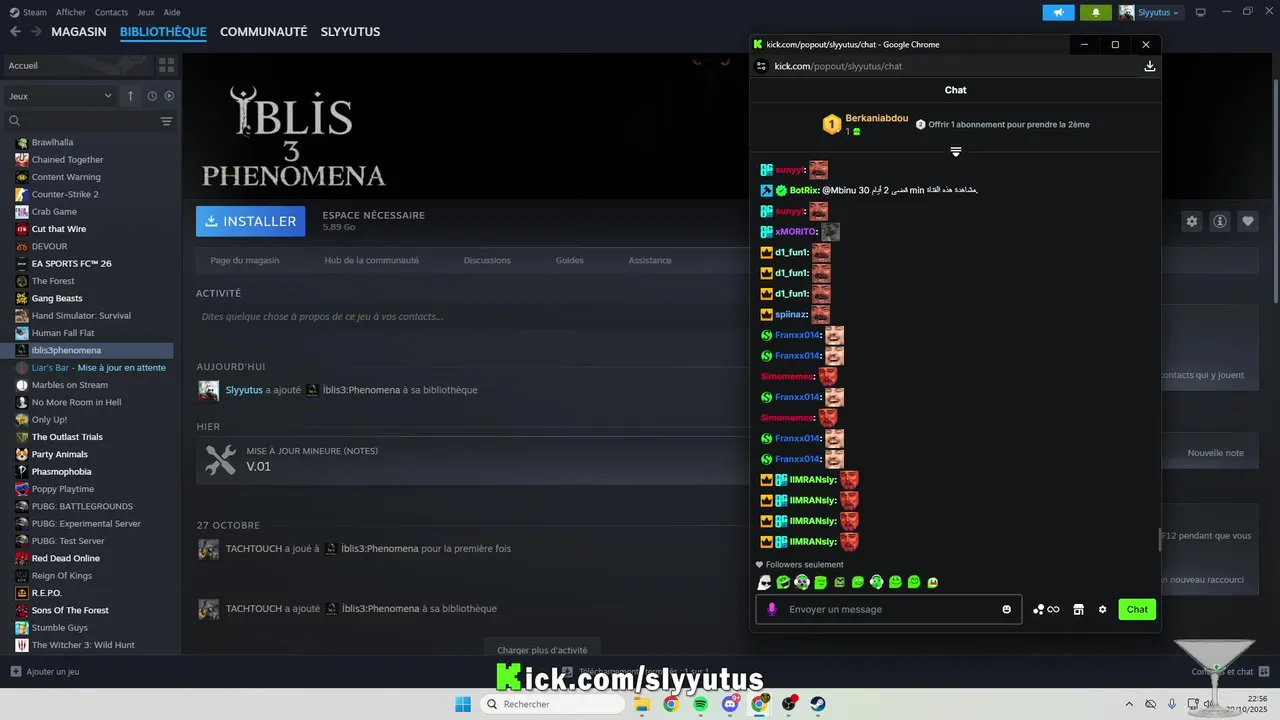Screen dimensions: 1280x720
Task: Open Windows Start menu
Action: 463,704
